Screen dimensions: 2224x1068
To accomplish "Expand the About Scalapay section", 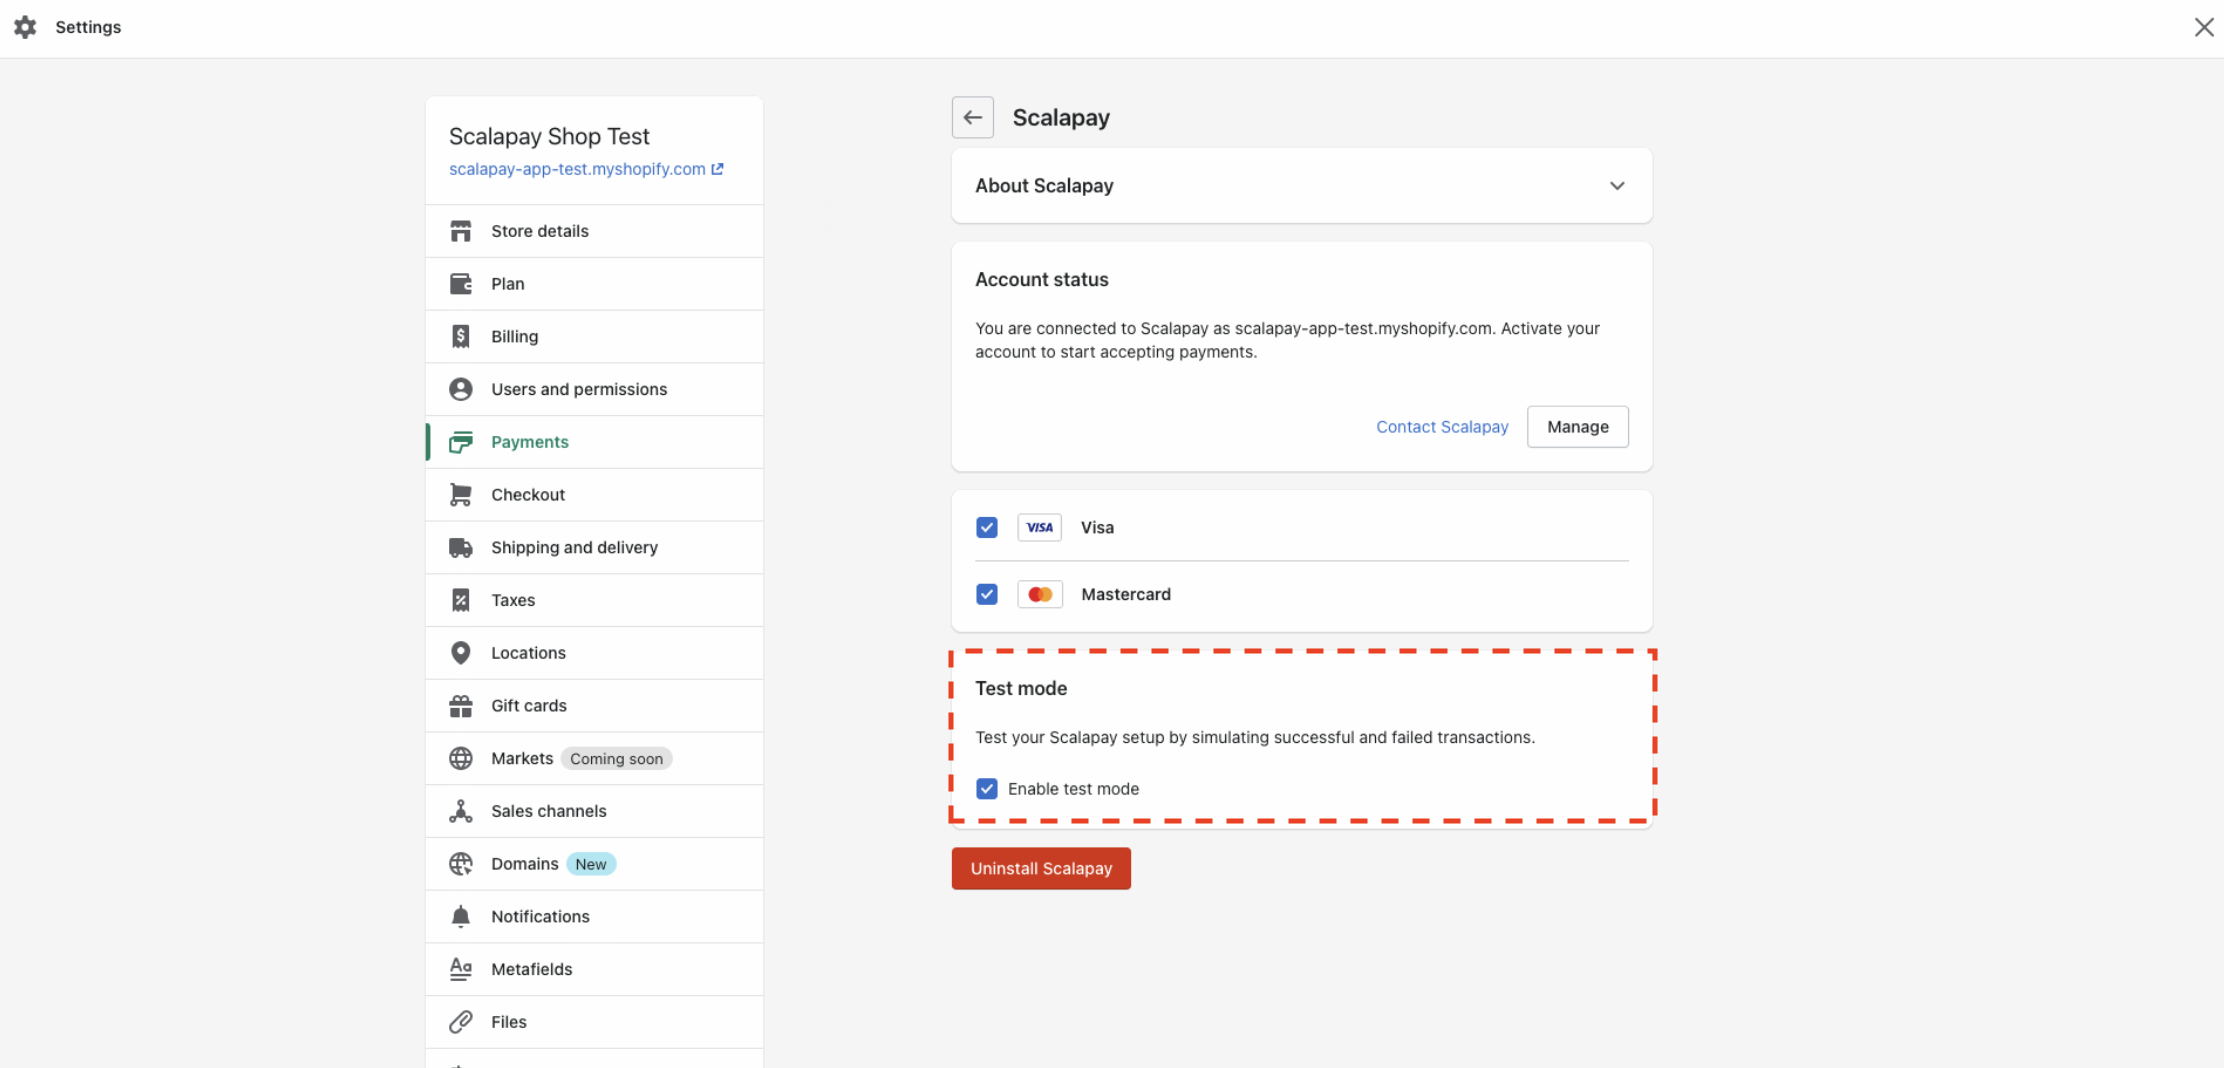I will (x=1301, y=186).
